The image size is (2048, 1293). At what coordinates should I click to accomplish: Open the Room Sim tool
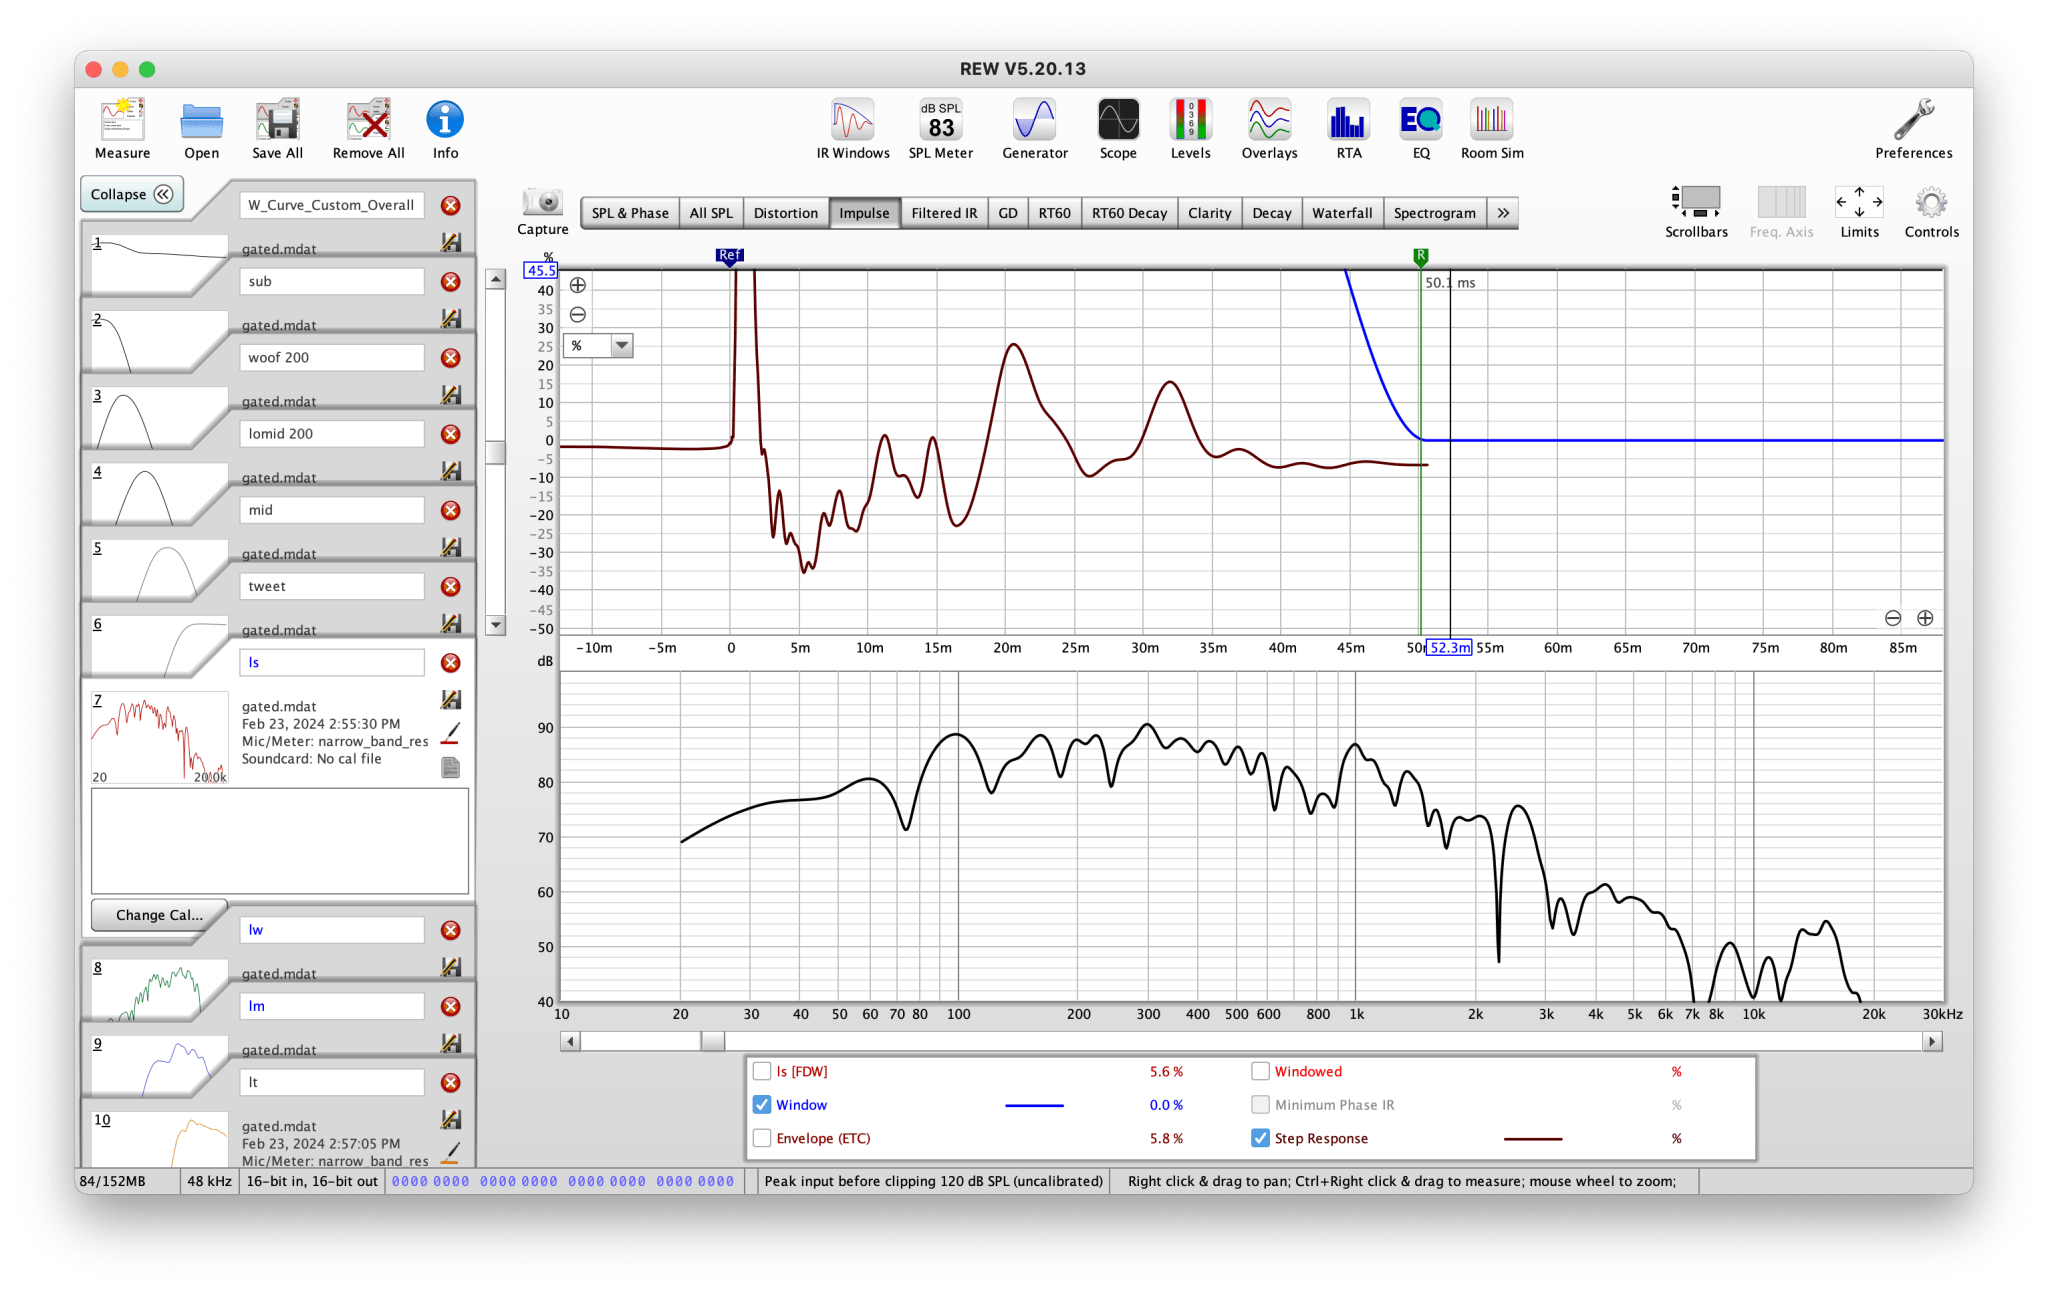(1491, 128)
